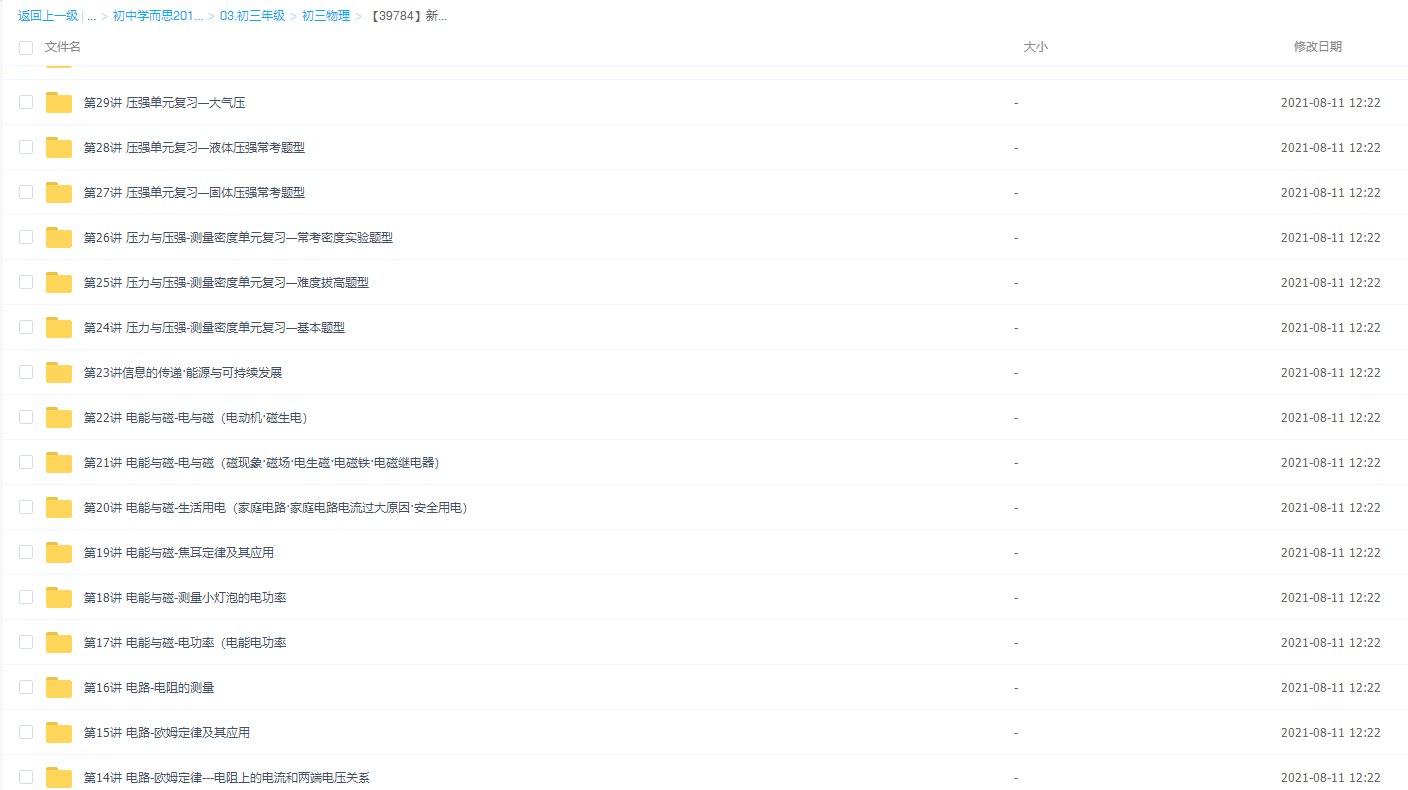
Task: Navigate to 03.初三年级 breadcrumb item
Action: click(x=252, y=16)
